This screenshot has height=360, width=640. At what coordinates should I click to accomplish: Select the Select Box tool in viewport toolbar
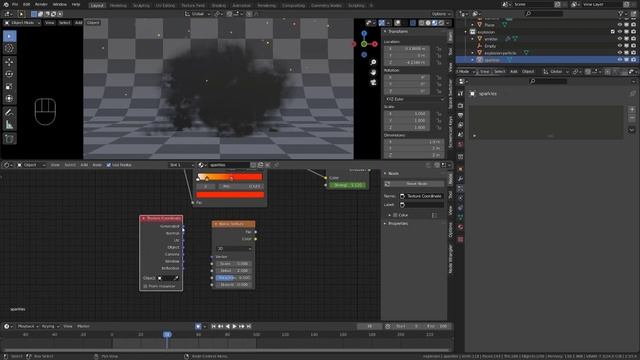(9, 36)
